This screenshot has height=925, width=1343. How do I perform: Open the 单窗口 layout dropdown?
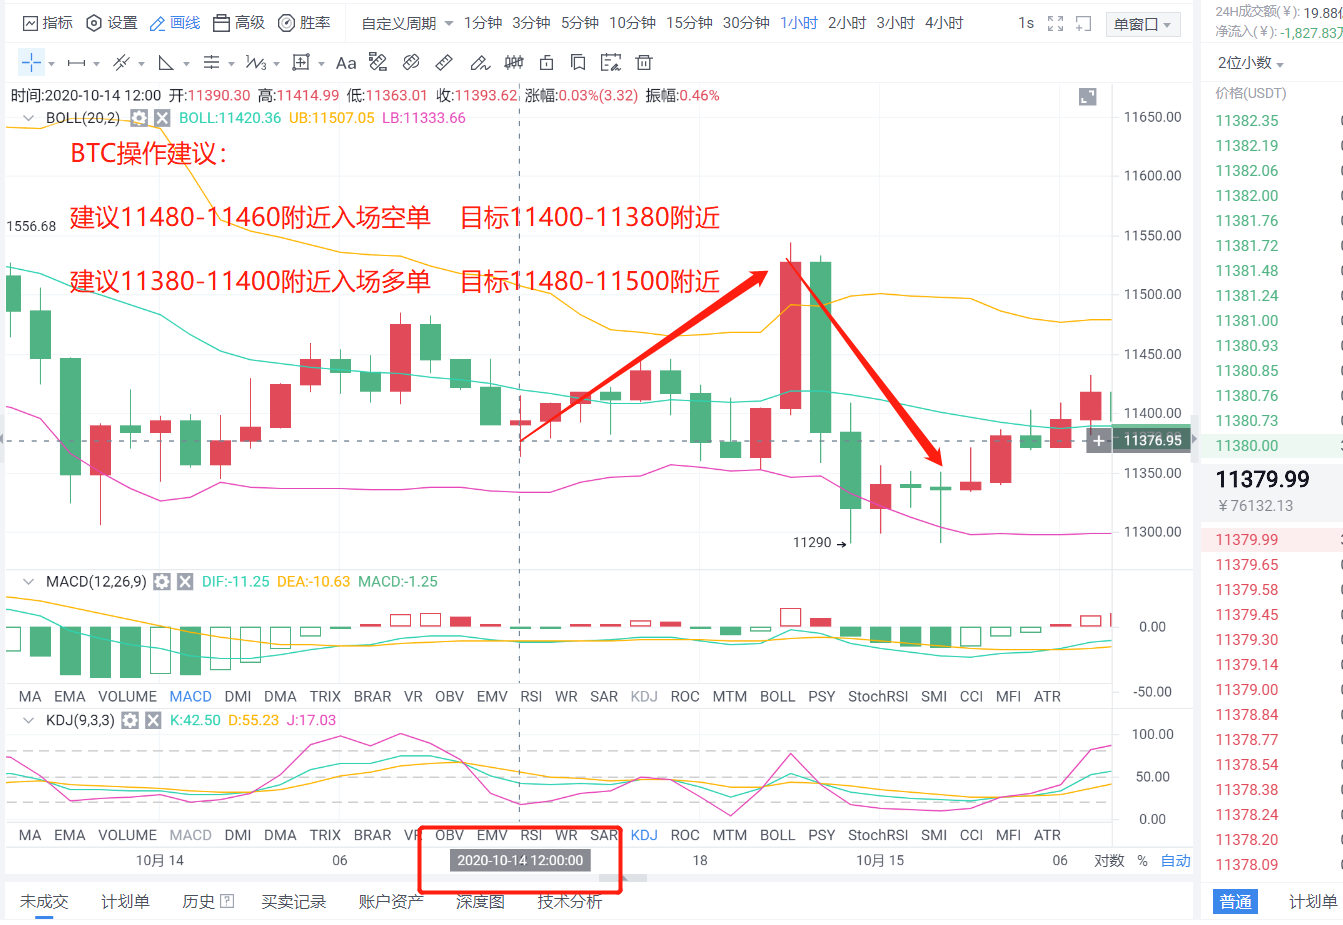pos(1143,22)
